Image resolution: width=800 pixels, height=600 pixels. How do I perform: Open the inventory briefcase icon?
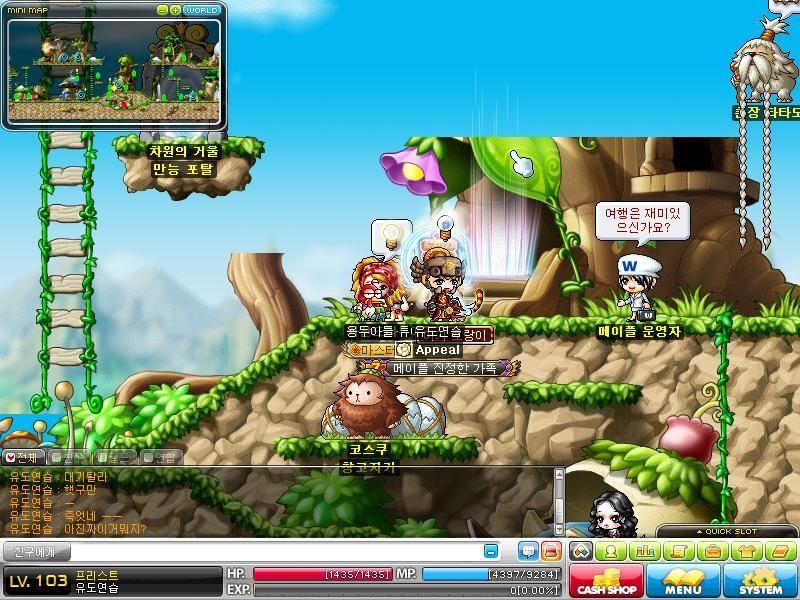click(x=712, y=552)
